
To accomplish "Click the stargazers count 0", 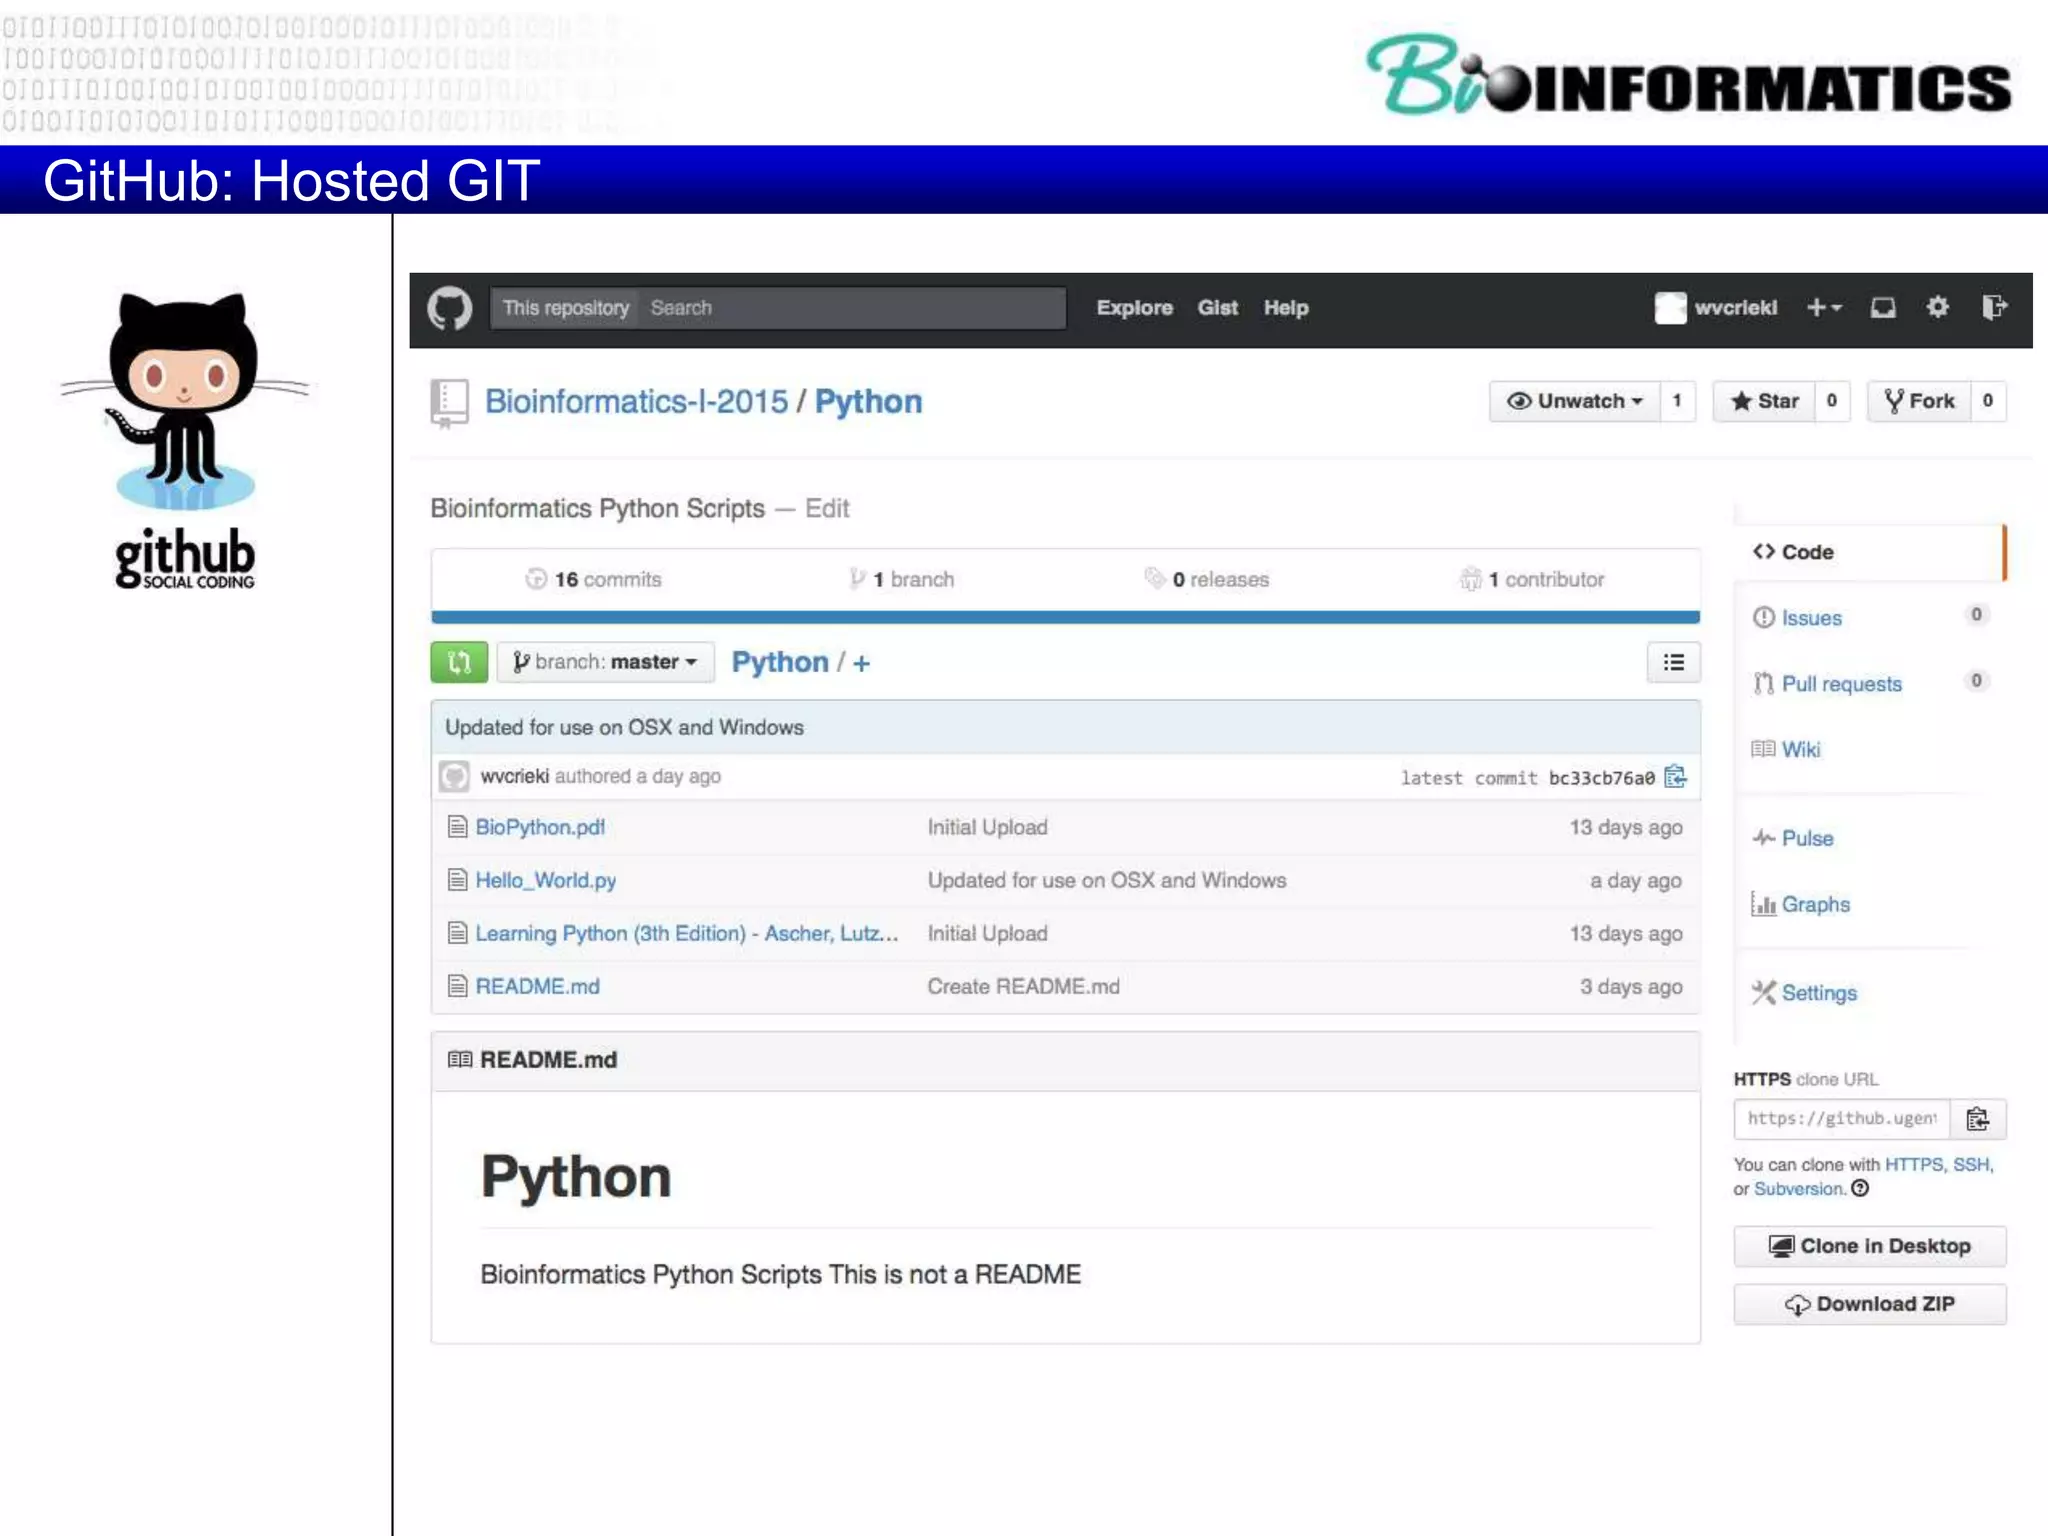I will 1831,401.
